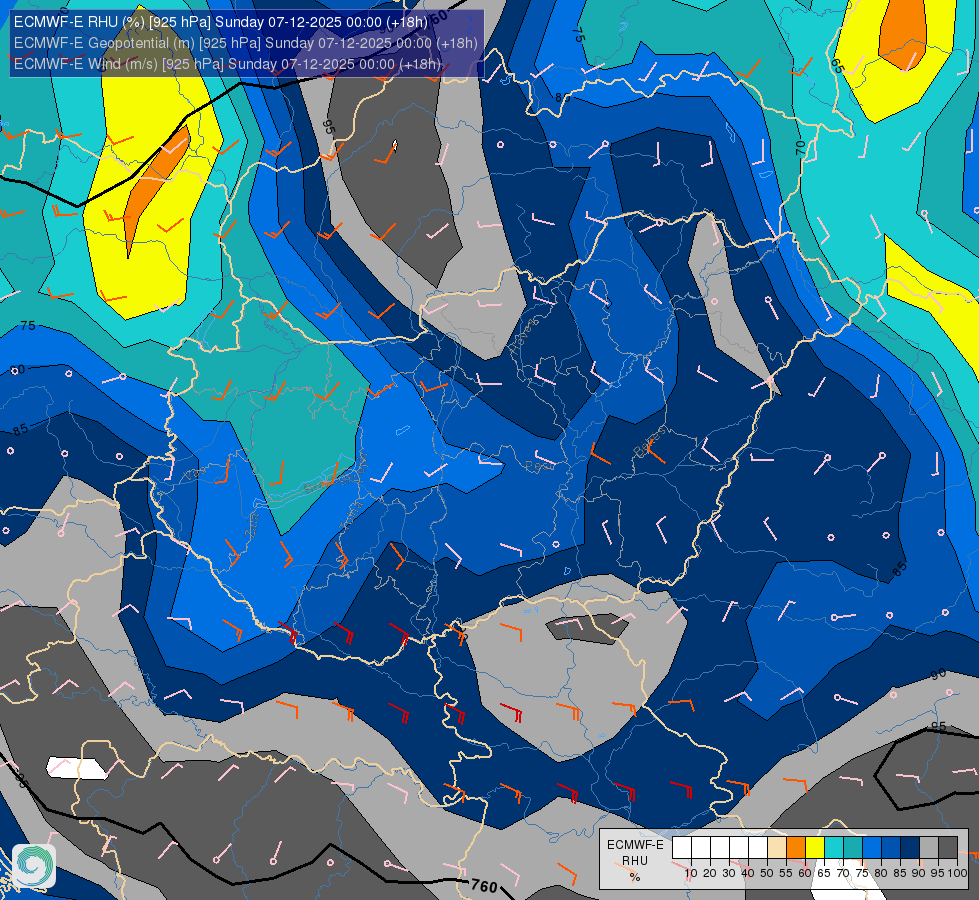Select the ECMWF-E Geopotential (m) title line
Image resolution: width=979 pixels, height=900 pixels.
point(245,43)
